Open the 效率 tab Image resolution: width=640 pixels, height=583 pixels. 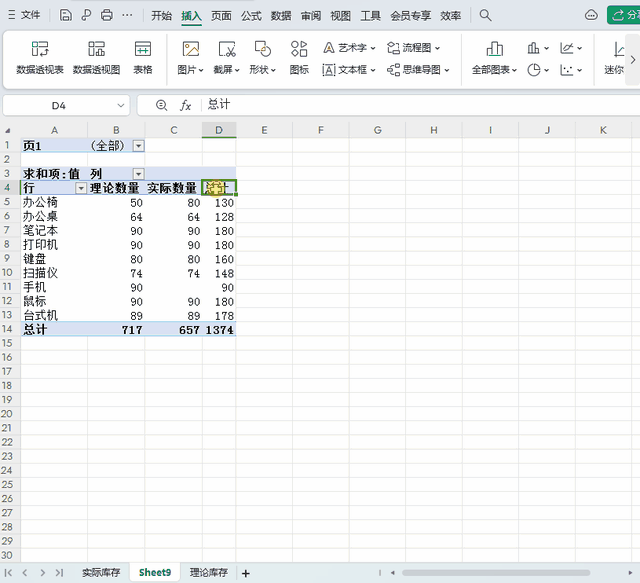pos(450,16)
